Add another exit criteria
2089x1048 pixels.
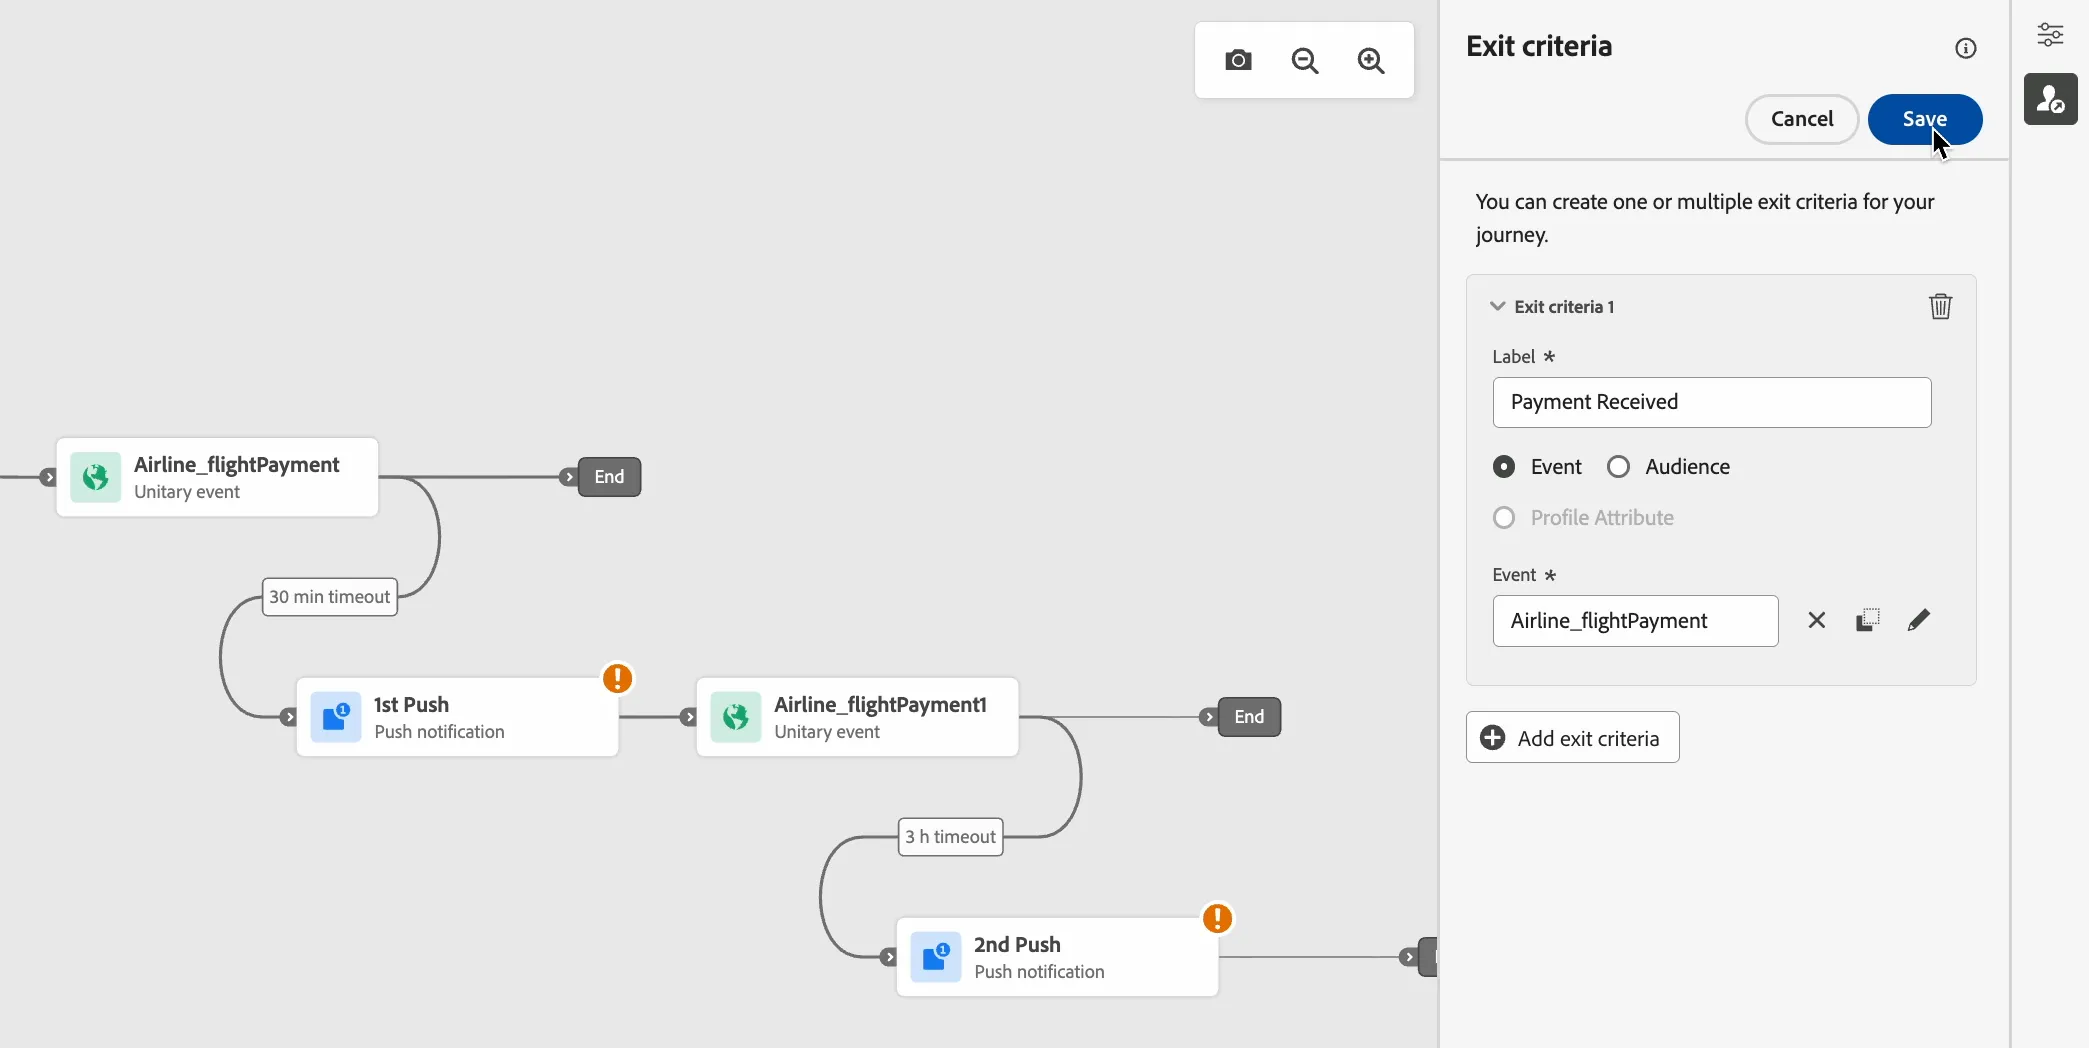1572,737
